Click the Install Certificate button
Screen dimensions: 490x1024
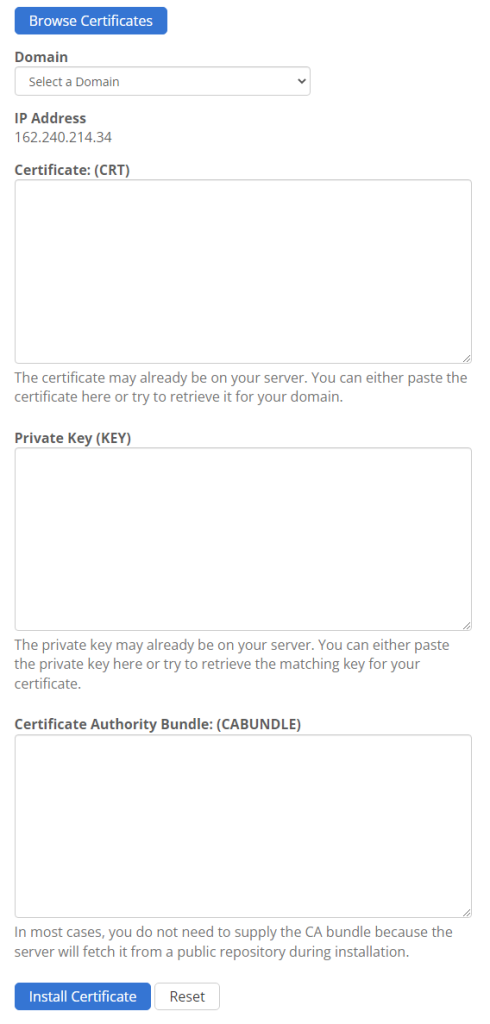tap(83, 997)
